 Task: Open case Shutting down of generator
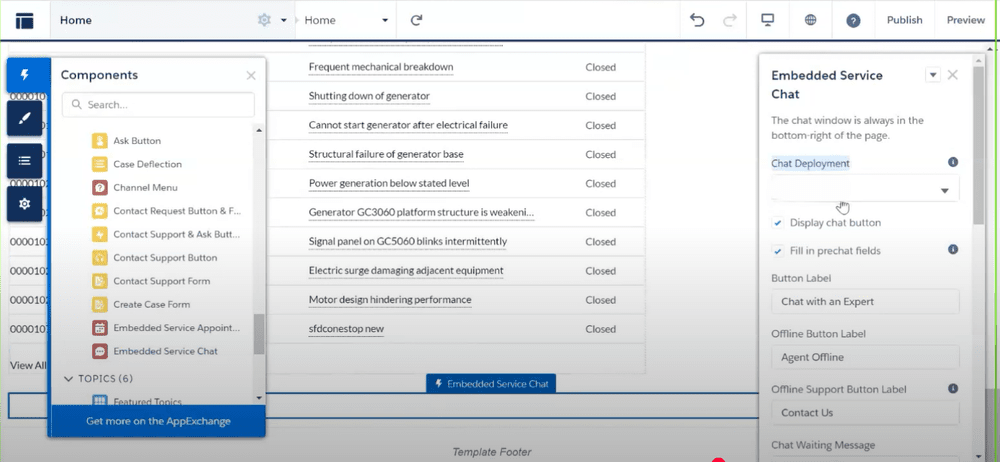[369, 96]
